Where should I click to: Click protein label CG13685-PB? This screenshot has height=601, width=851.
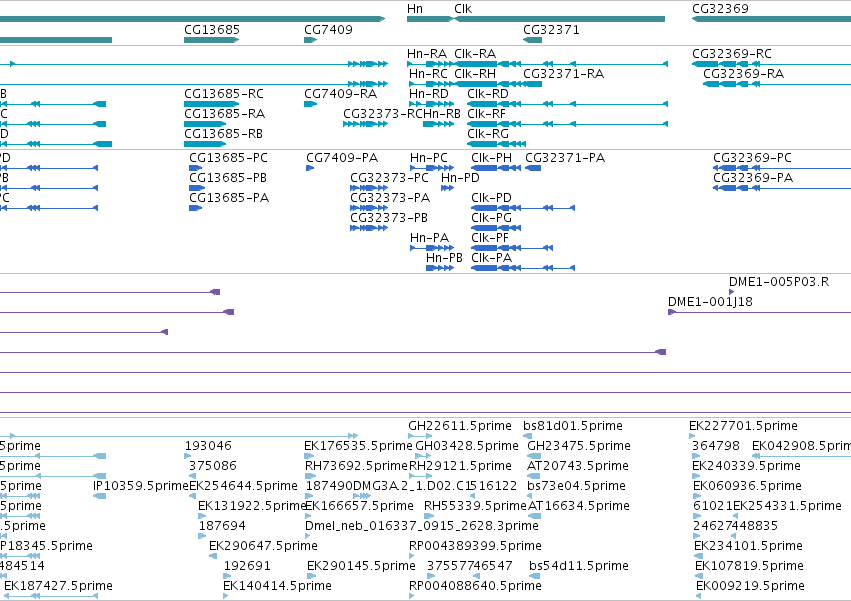click(228, 178)
